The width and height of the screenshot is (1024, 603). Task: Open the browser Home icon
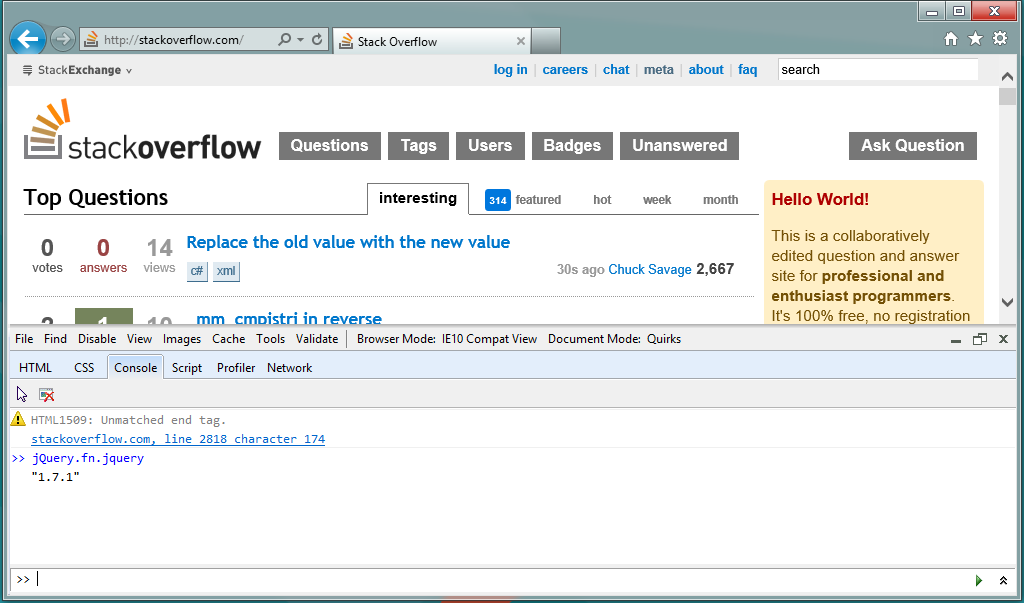click(951, 39)
